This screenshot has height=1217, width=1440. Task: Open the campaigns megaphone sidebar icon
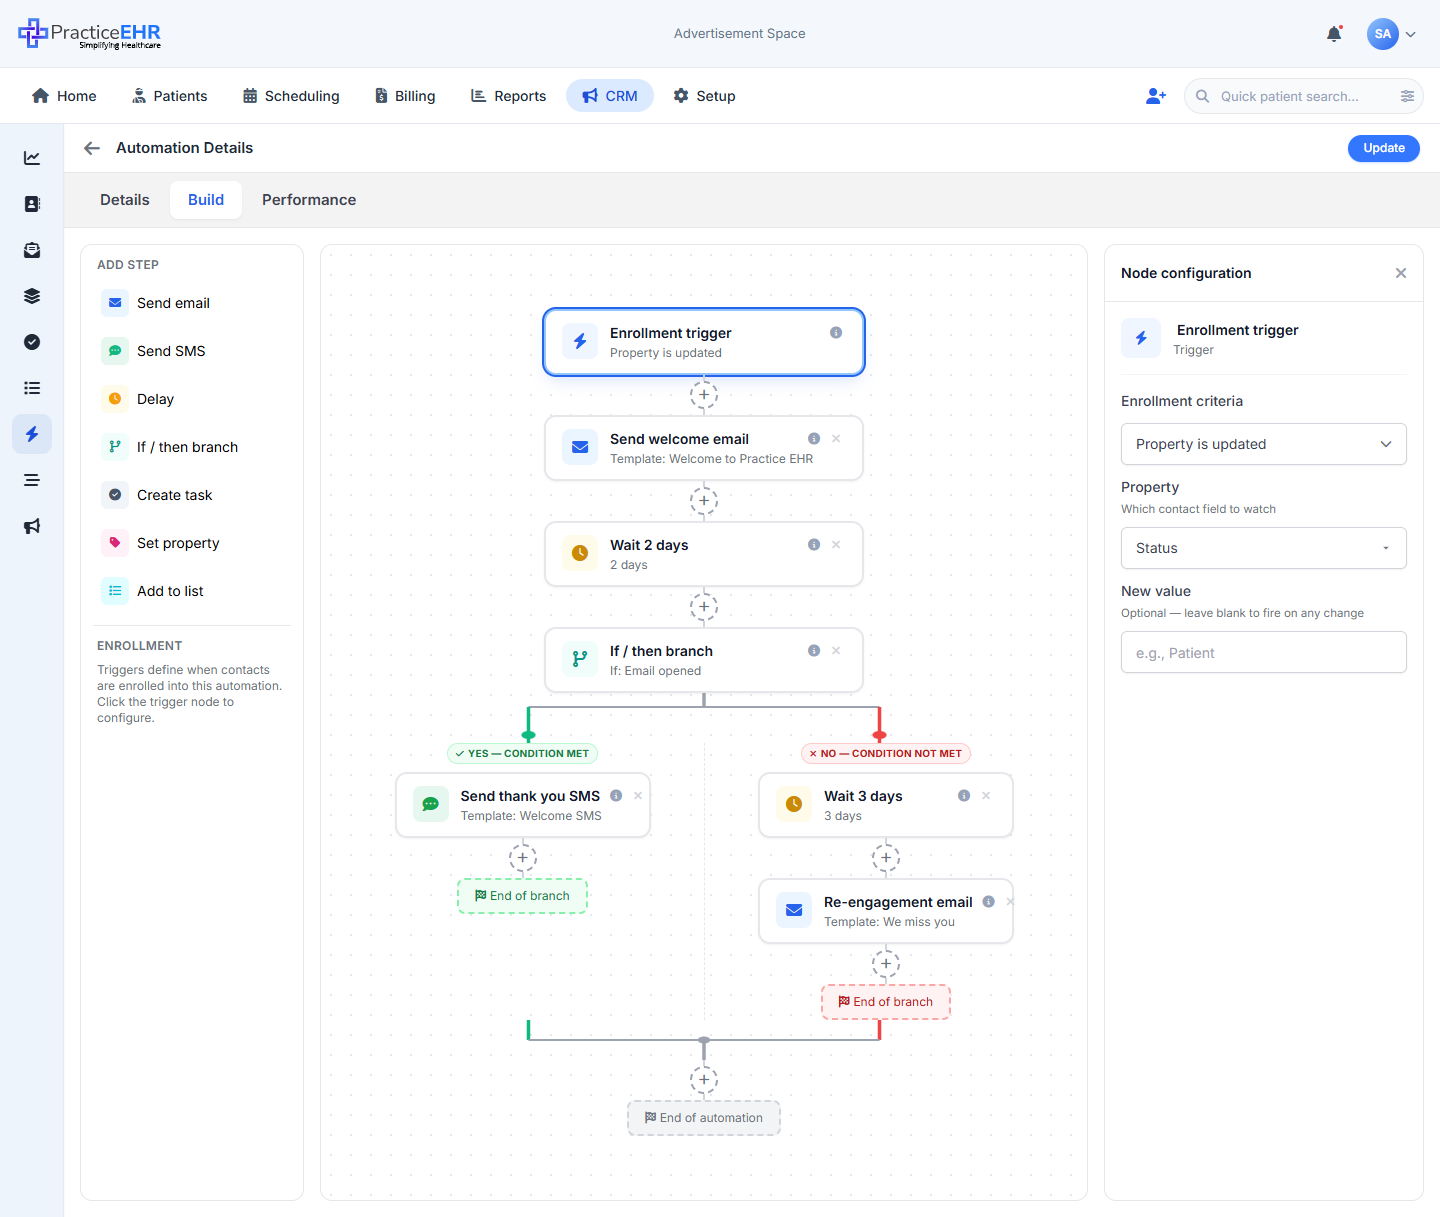32,526
